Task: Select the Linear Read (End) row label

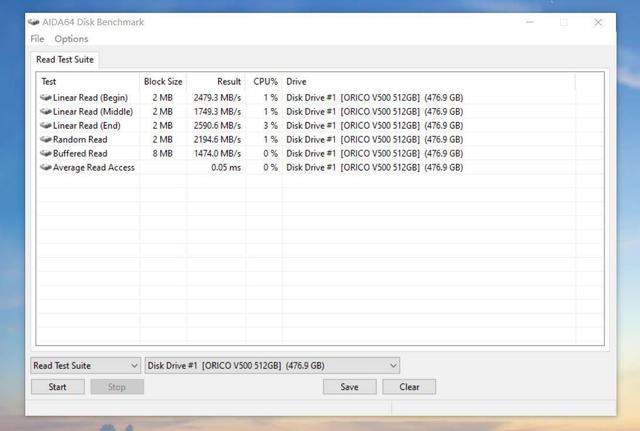Action: [x=87, y=125]
